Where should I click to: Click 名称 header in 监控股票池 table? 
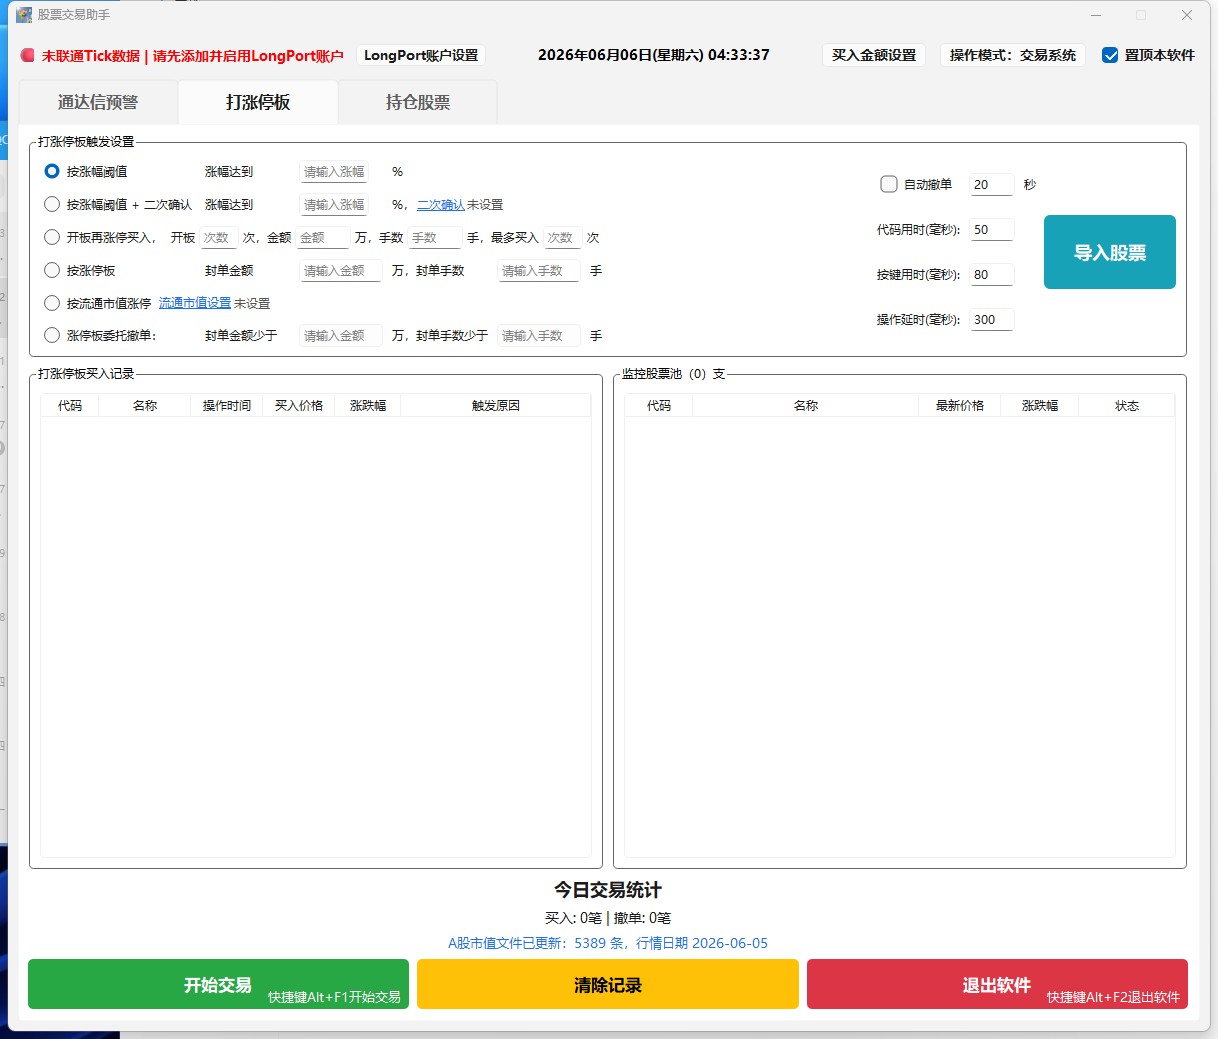806,405
